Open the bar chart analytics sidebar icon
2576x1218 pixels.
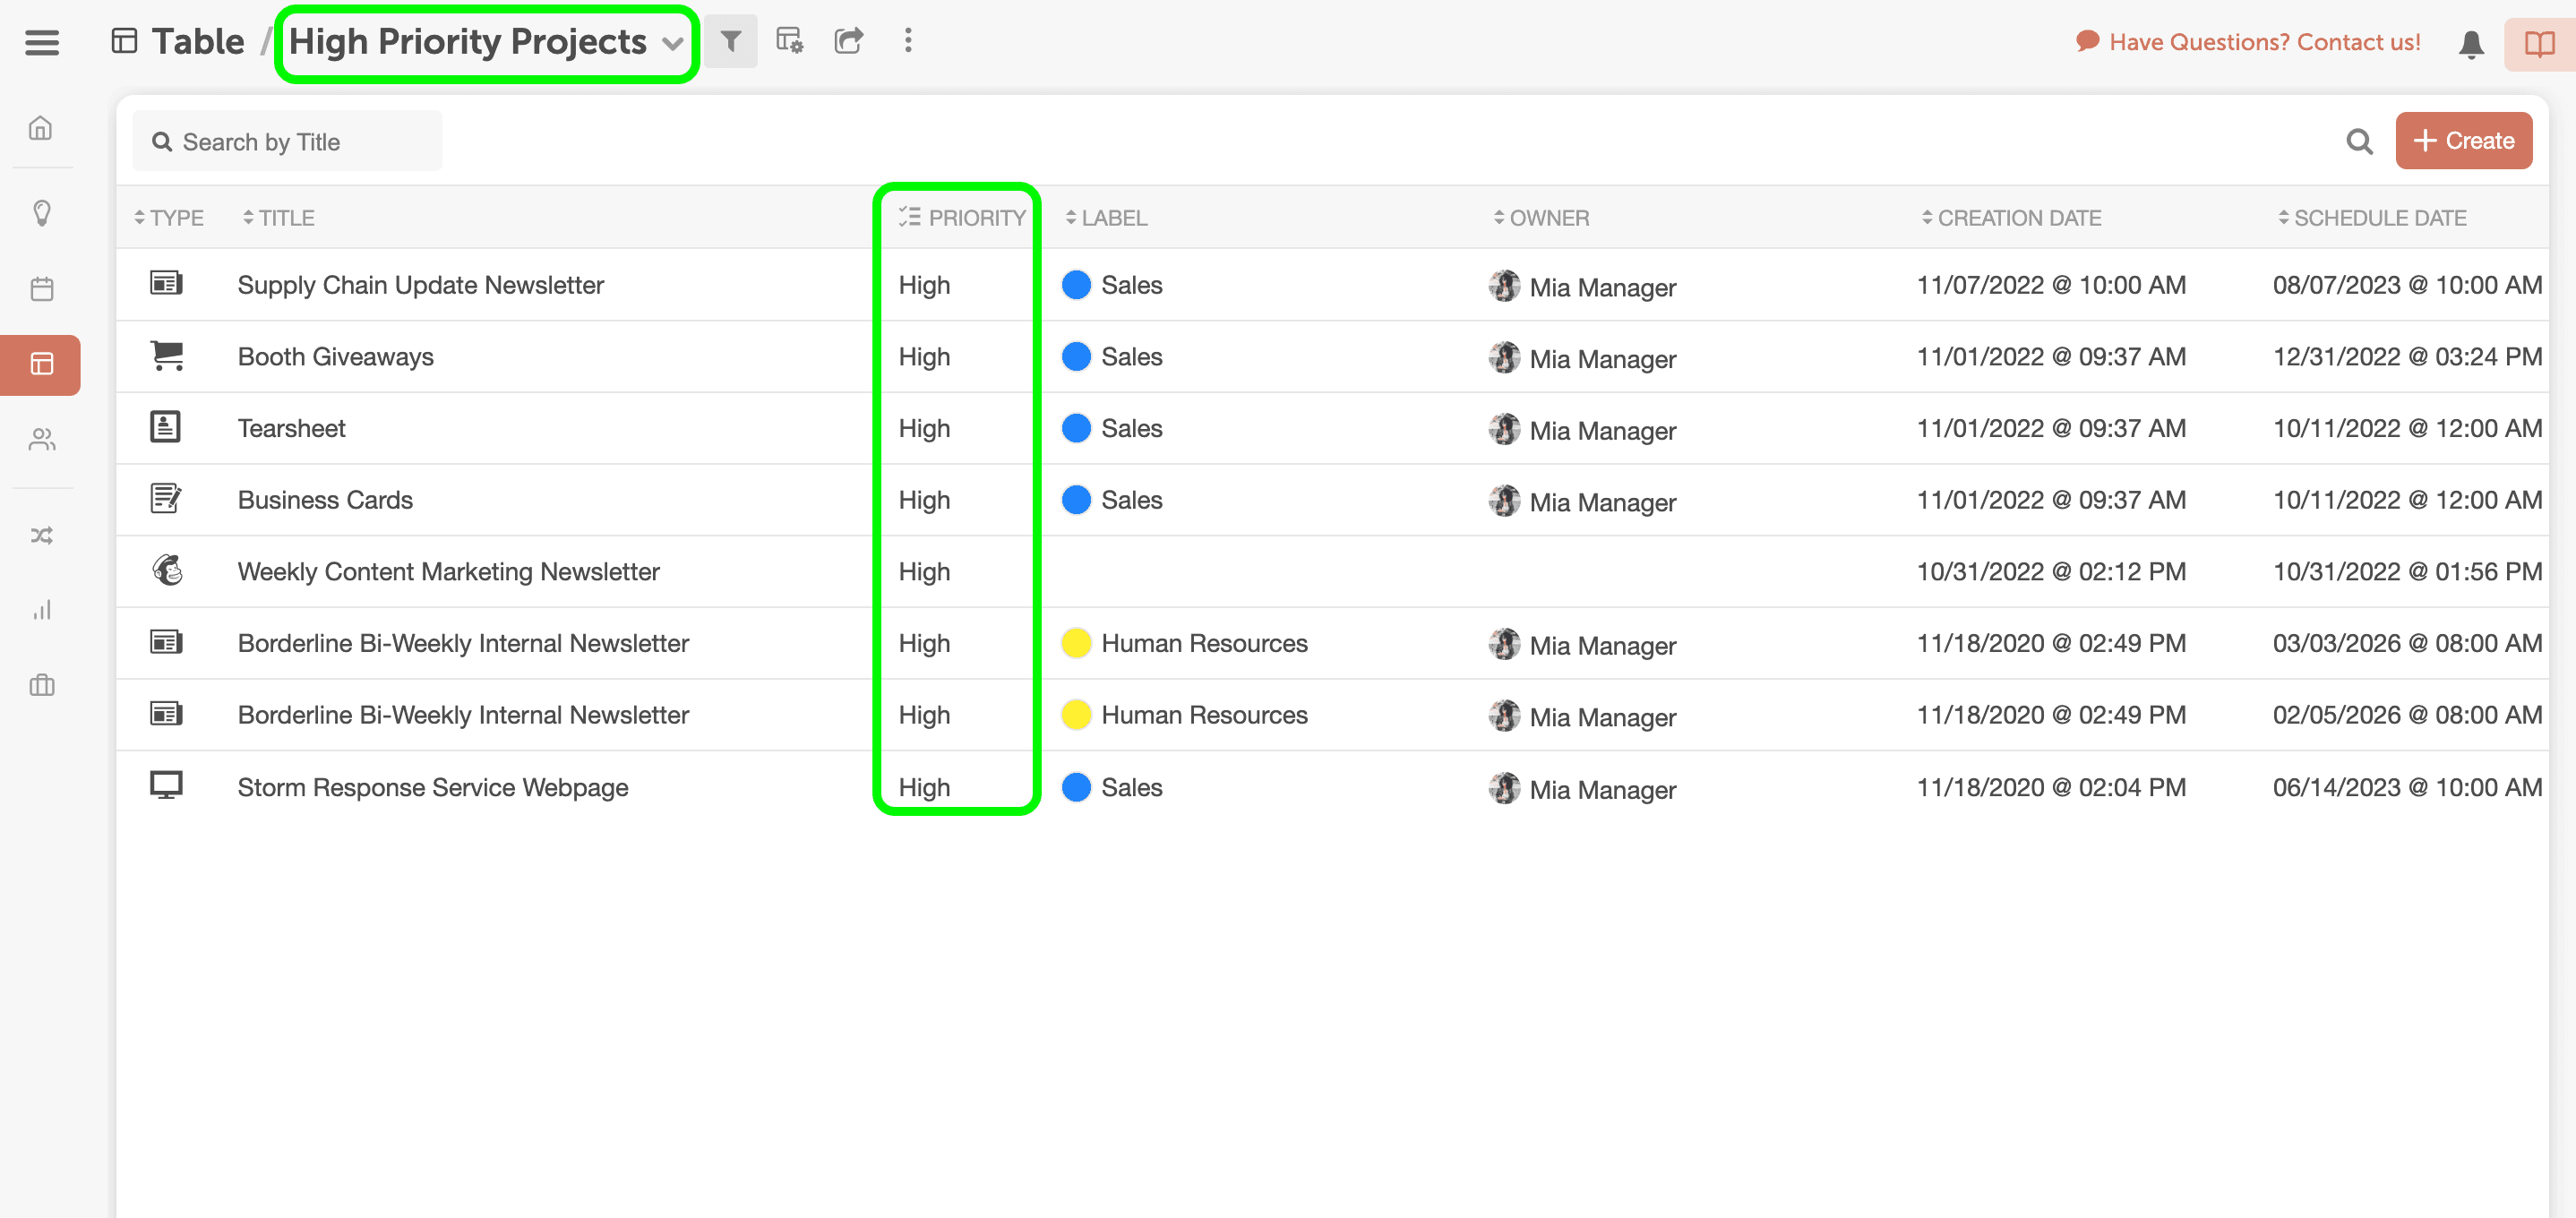(41, 610)
